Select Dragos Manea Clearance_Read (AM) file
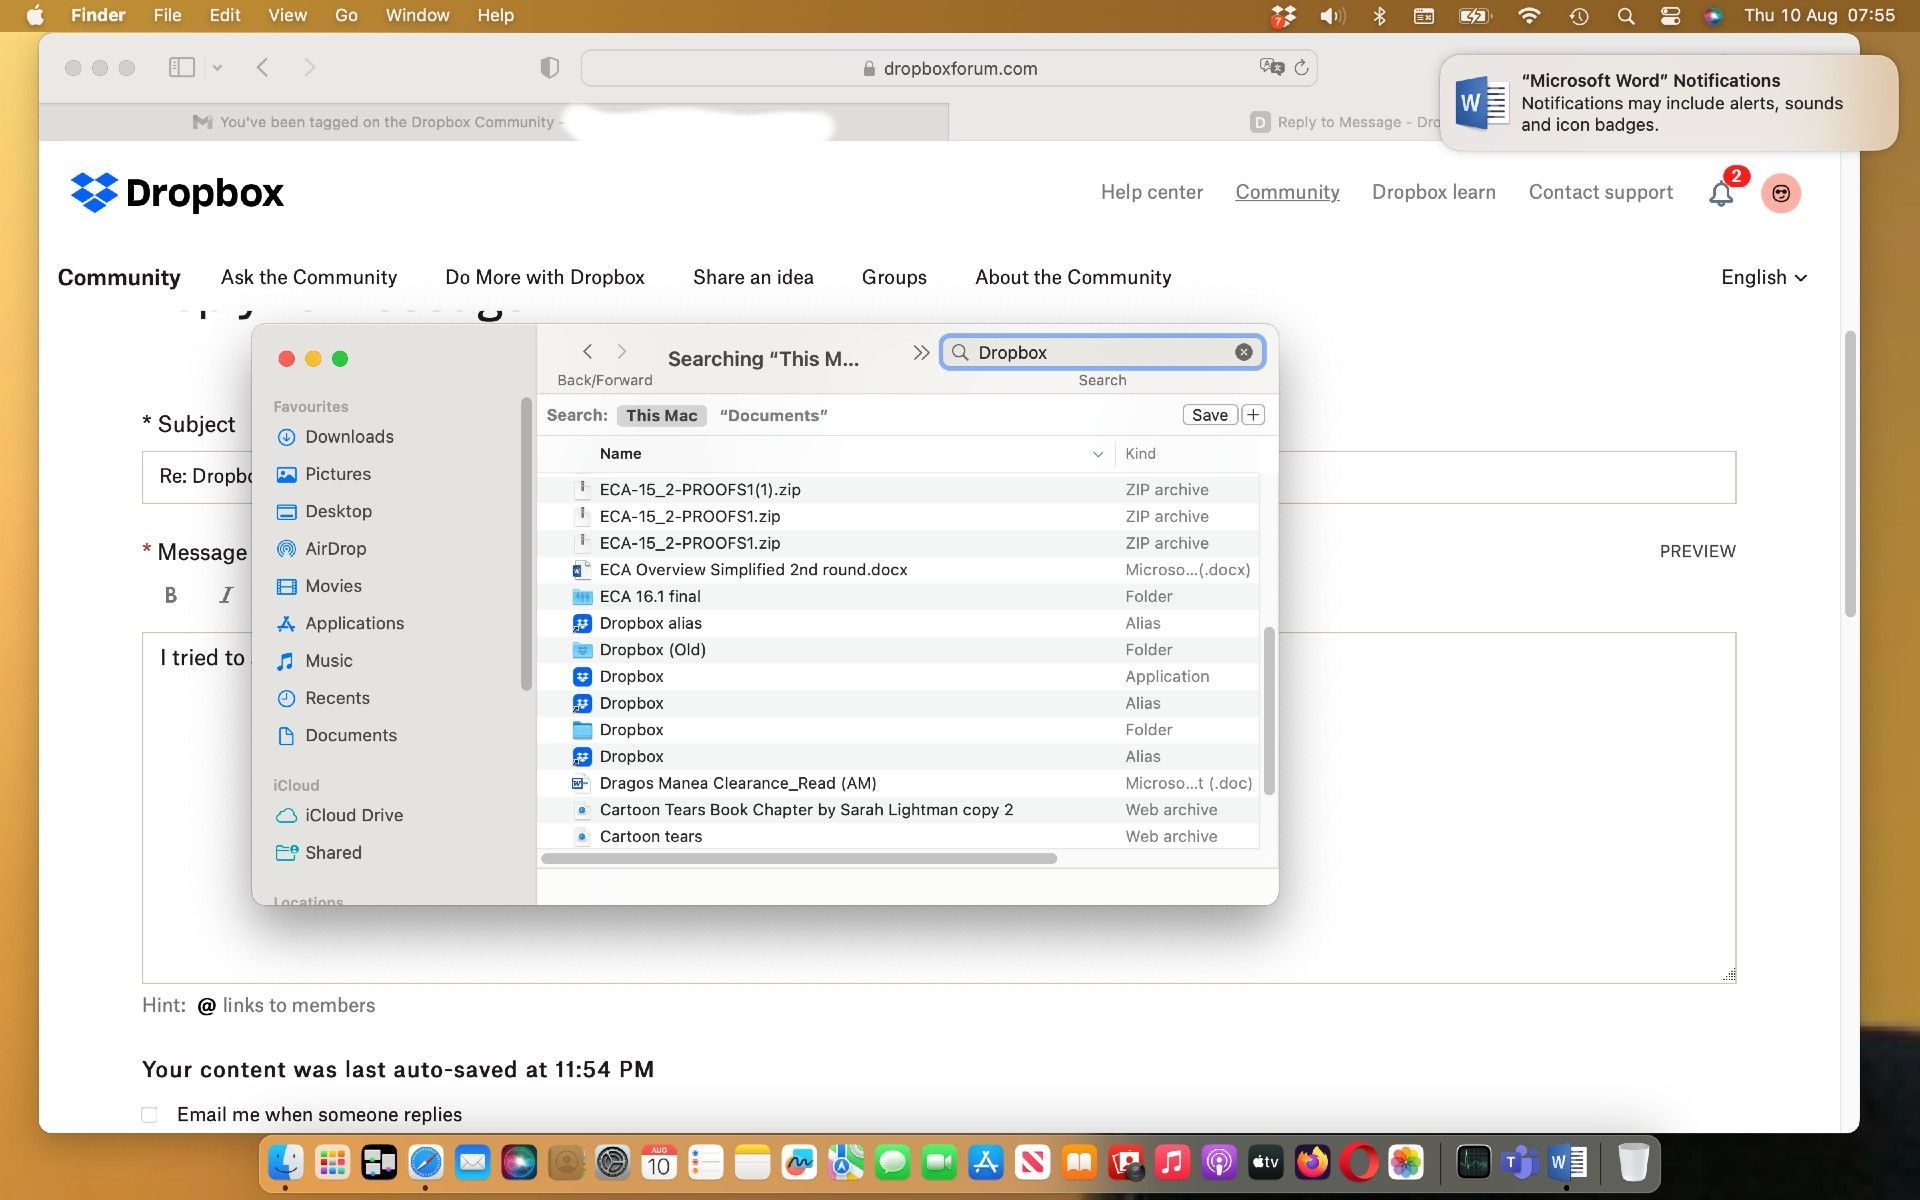Screen dimensions: 1920x1200 (x=898, y=783)
